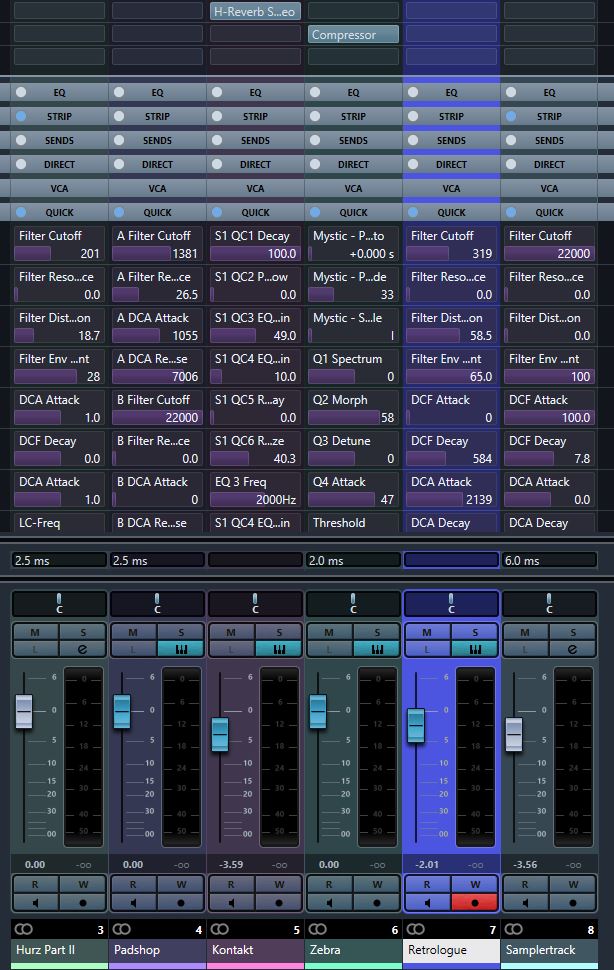Expand the SENDS section on Kontakt channel

[x=255, y=140]
